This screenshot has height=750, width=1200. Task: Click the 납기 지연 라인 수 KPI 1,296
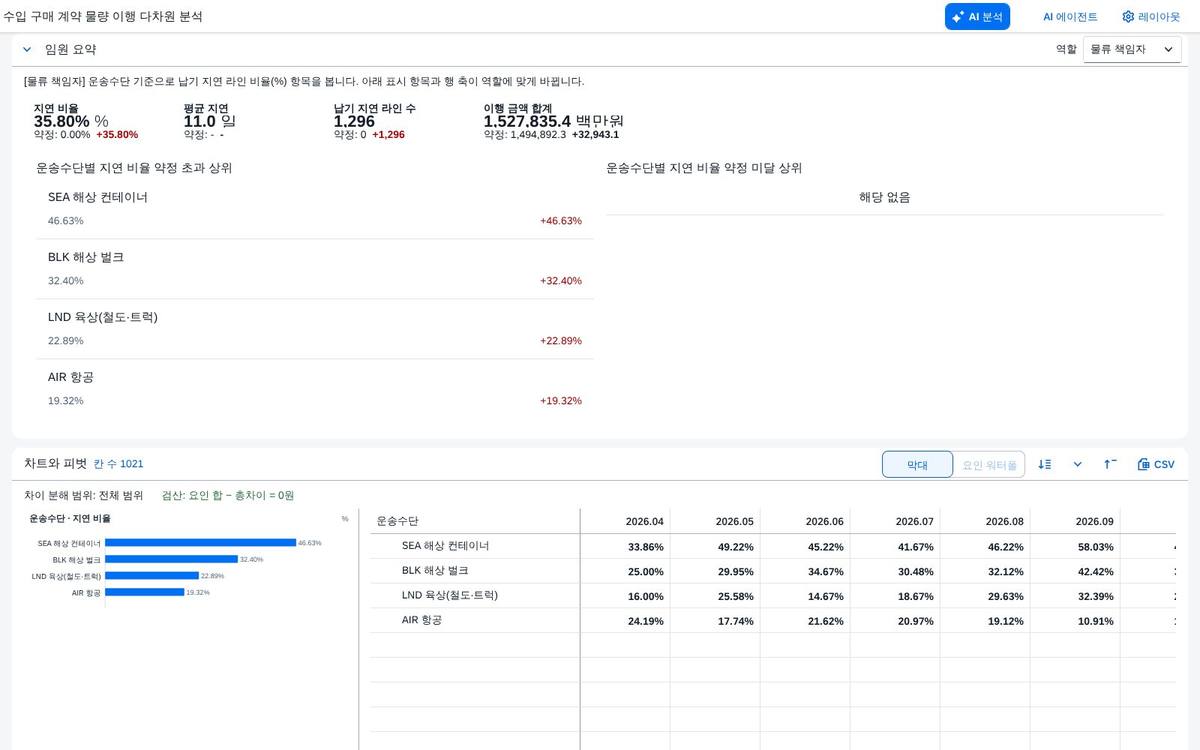point(354,121)
